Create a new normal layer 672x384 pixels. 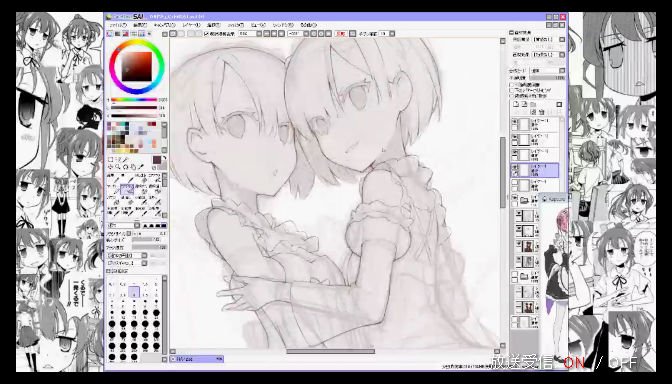pyautogui.click(x=516, y=104)
